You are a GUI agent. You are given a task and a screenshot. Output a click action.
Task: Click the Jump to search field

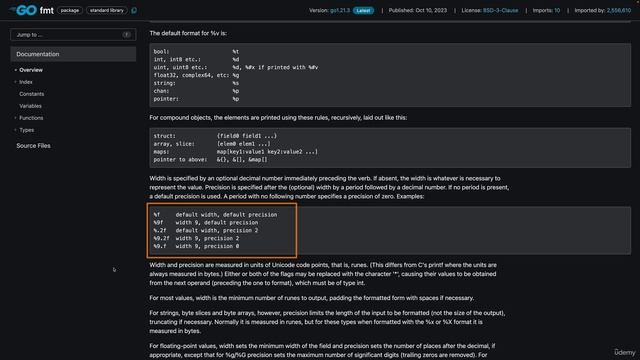[x=73, y=35]
